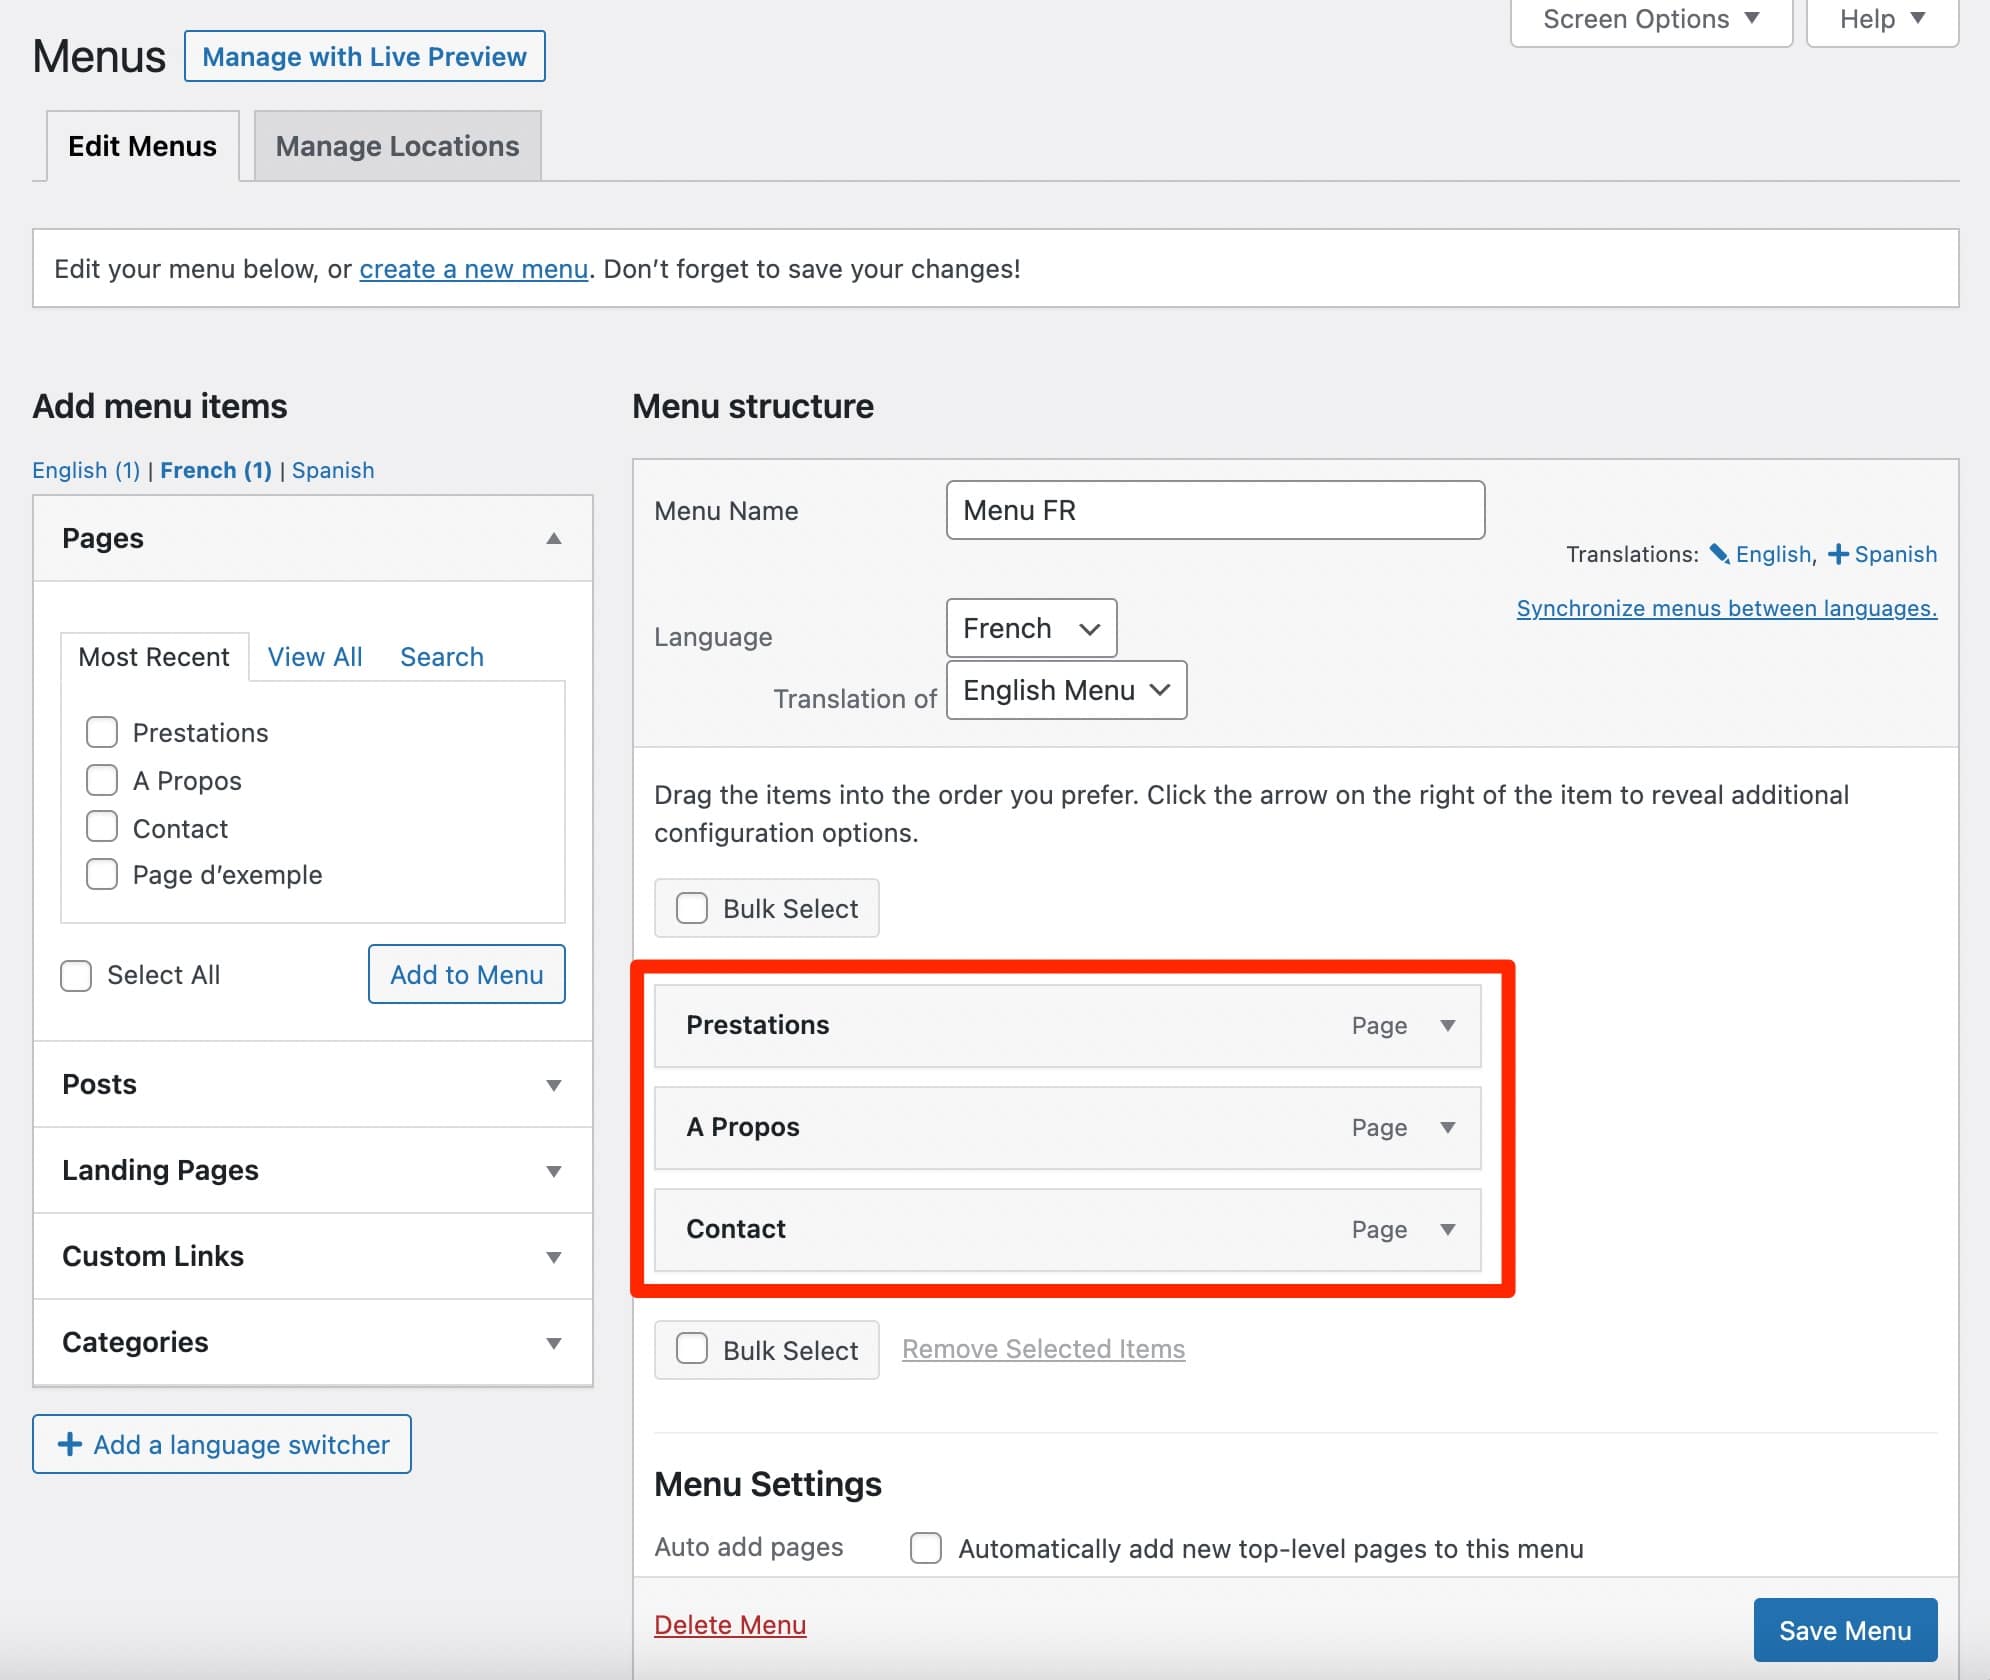This screenshot has height=1680, width=1990.
Task: Check the Prestations page checkbox
Action: [102, 733]
